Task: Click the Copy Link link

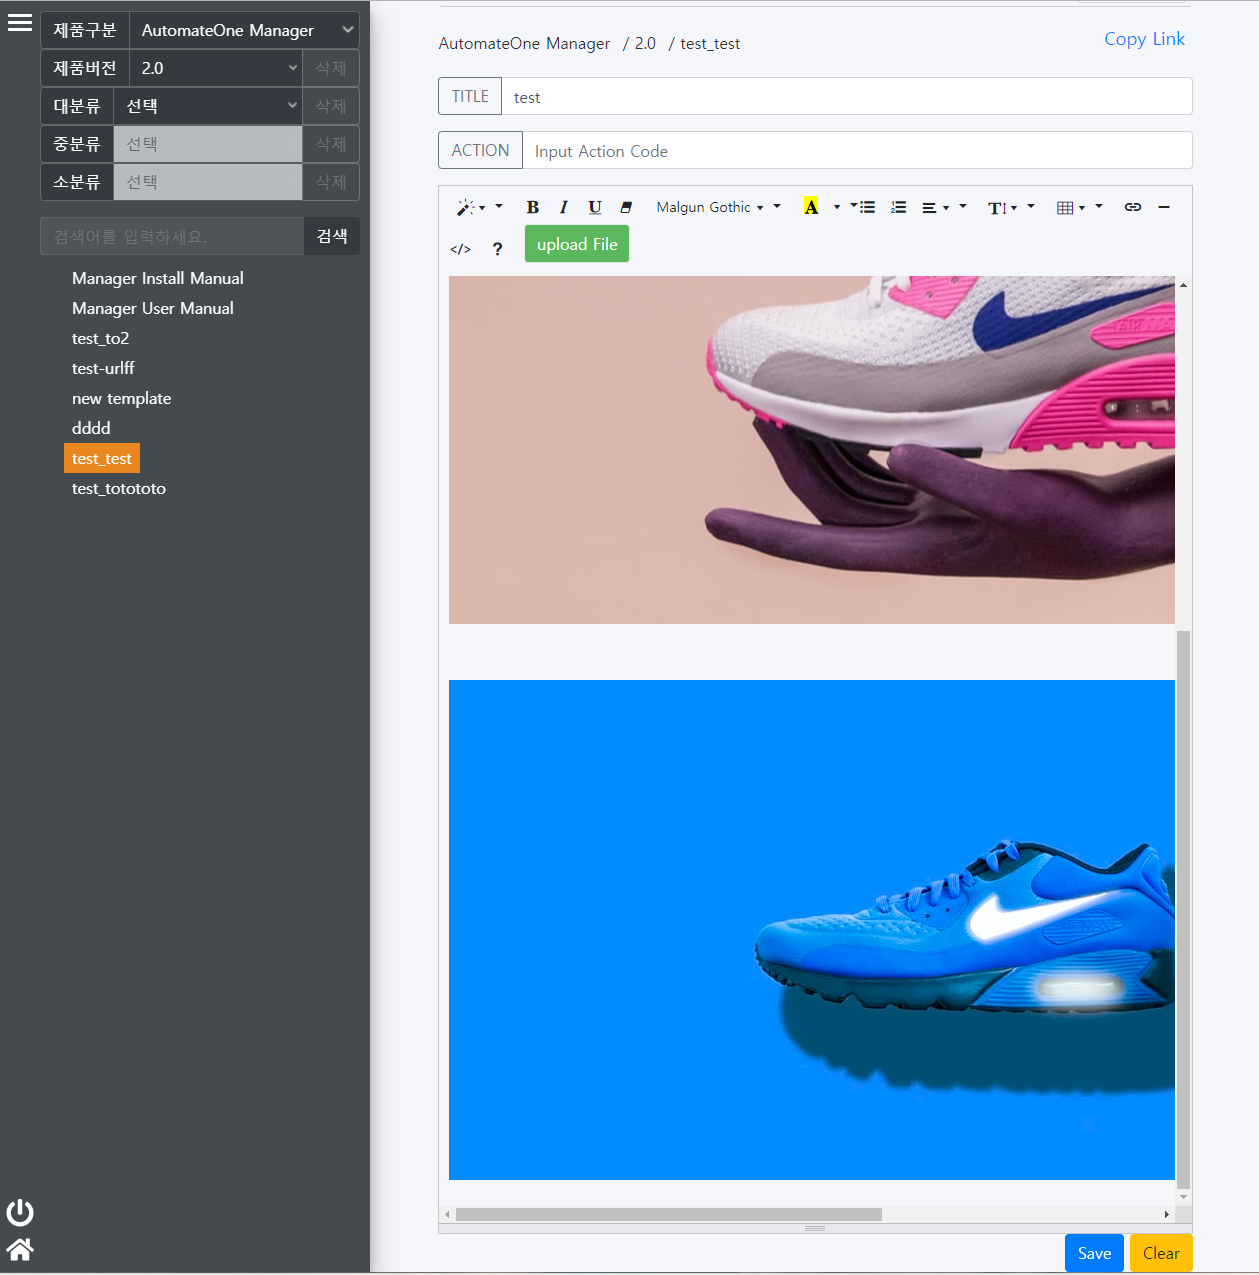Action: (x=1144, y=39)
